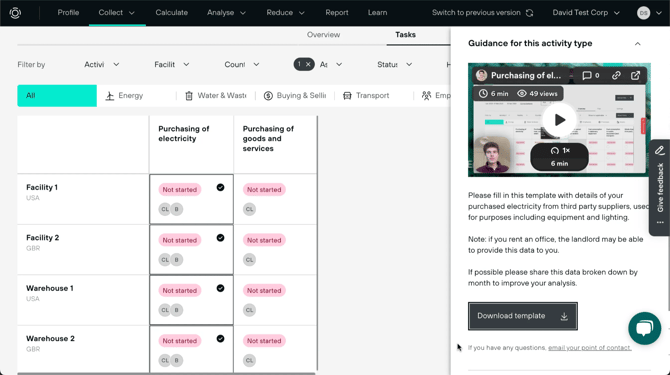Expand the Country filter dropdown
Image resolution: width=670 pixels, height=375 pixels.
(242, 64)
